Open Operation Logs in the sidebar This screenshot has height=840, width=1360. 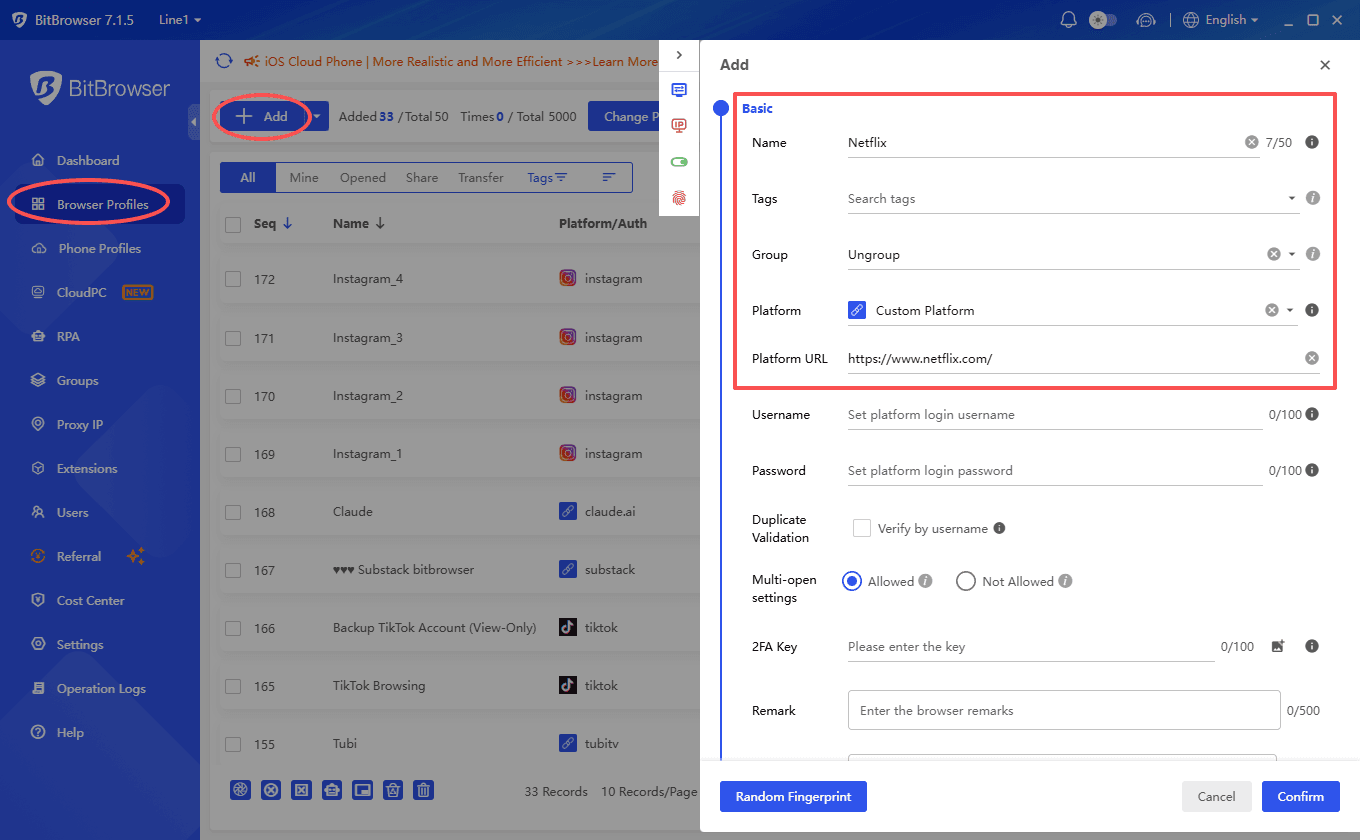click(x=101, y=688)
